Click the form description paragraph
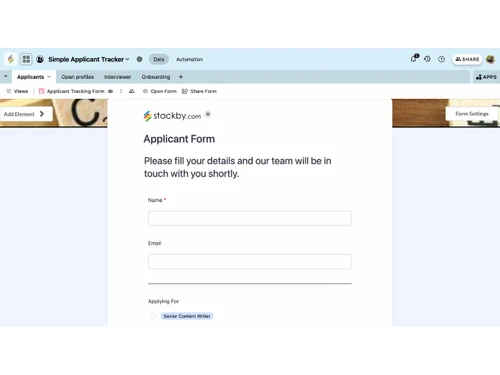Viewport: 500px width, 375px height. tap(238, 167)
